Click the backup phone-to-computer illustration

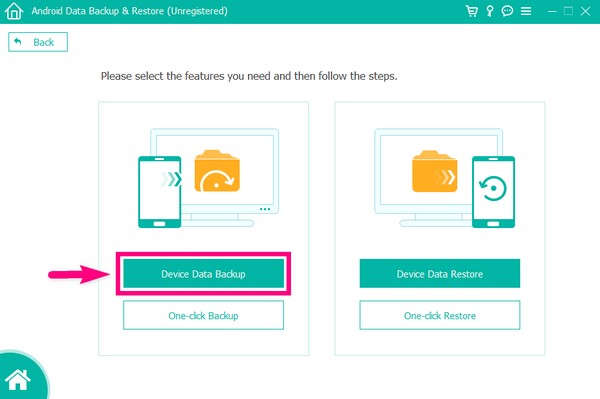pyautogui.click(x=208, y=178)
